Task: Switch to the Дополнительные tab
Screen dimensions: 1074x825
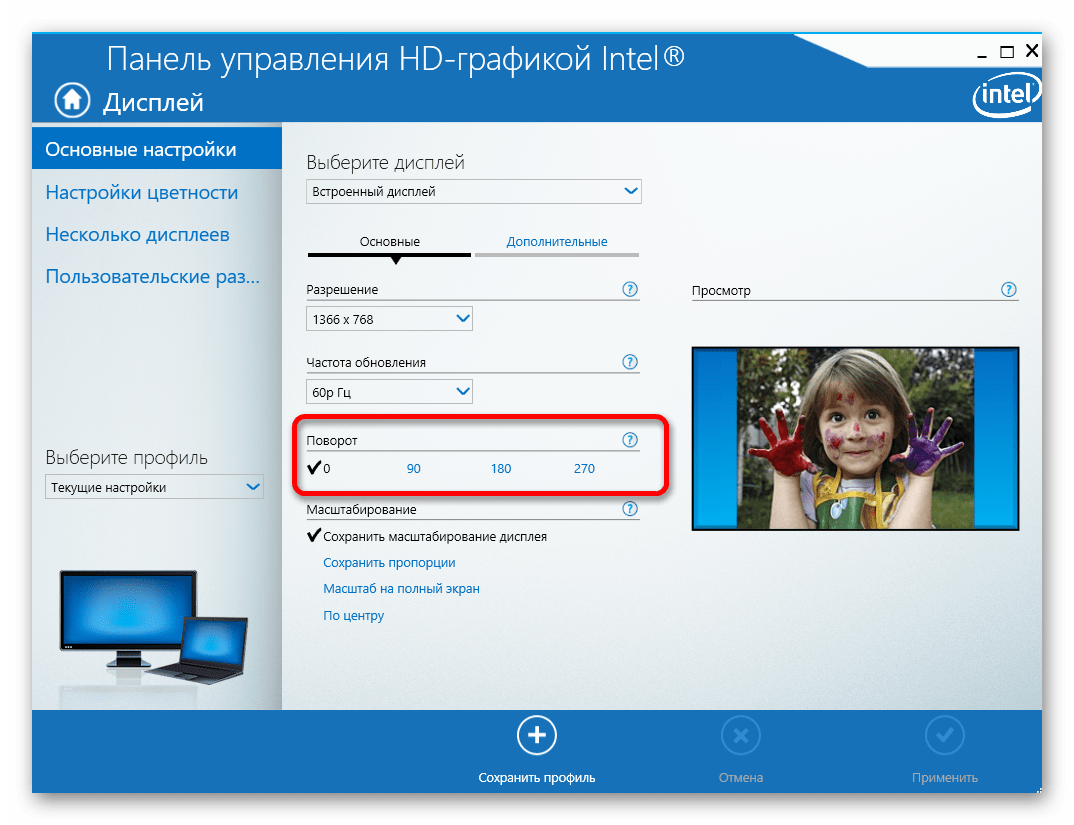Action: [556, 242]
